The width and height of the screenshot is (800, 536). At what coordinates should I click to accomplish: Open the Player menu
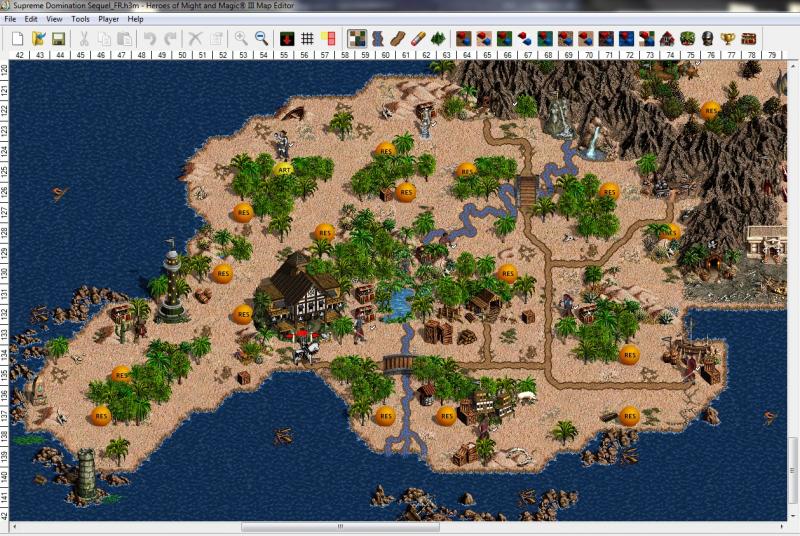(x=108, y=19)
